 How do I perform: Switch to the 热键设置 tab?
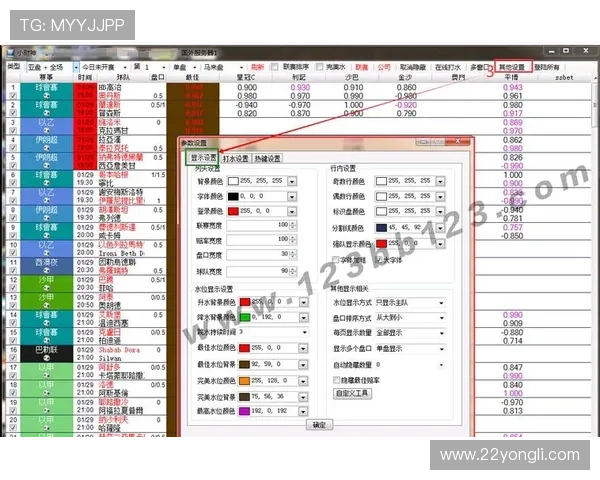point(268,157)
